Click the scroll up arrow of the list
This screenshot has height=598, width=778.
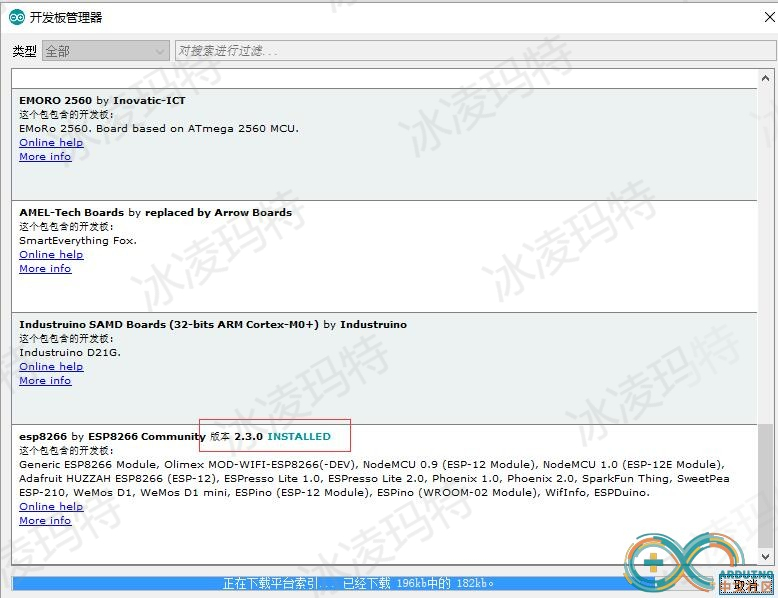pyautogui.click(x=765, y=78)
